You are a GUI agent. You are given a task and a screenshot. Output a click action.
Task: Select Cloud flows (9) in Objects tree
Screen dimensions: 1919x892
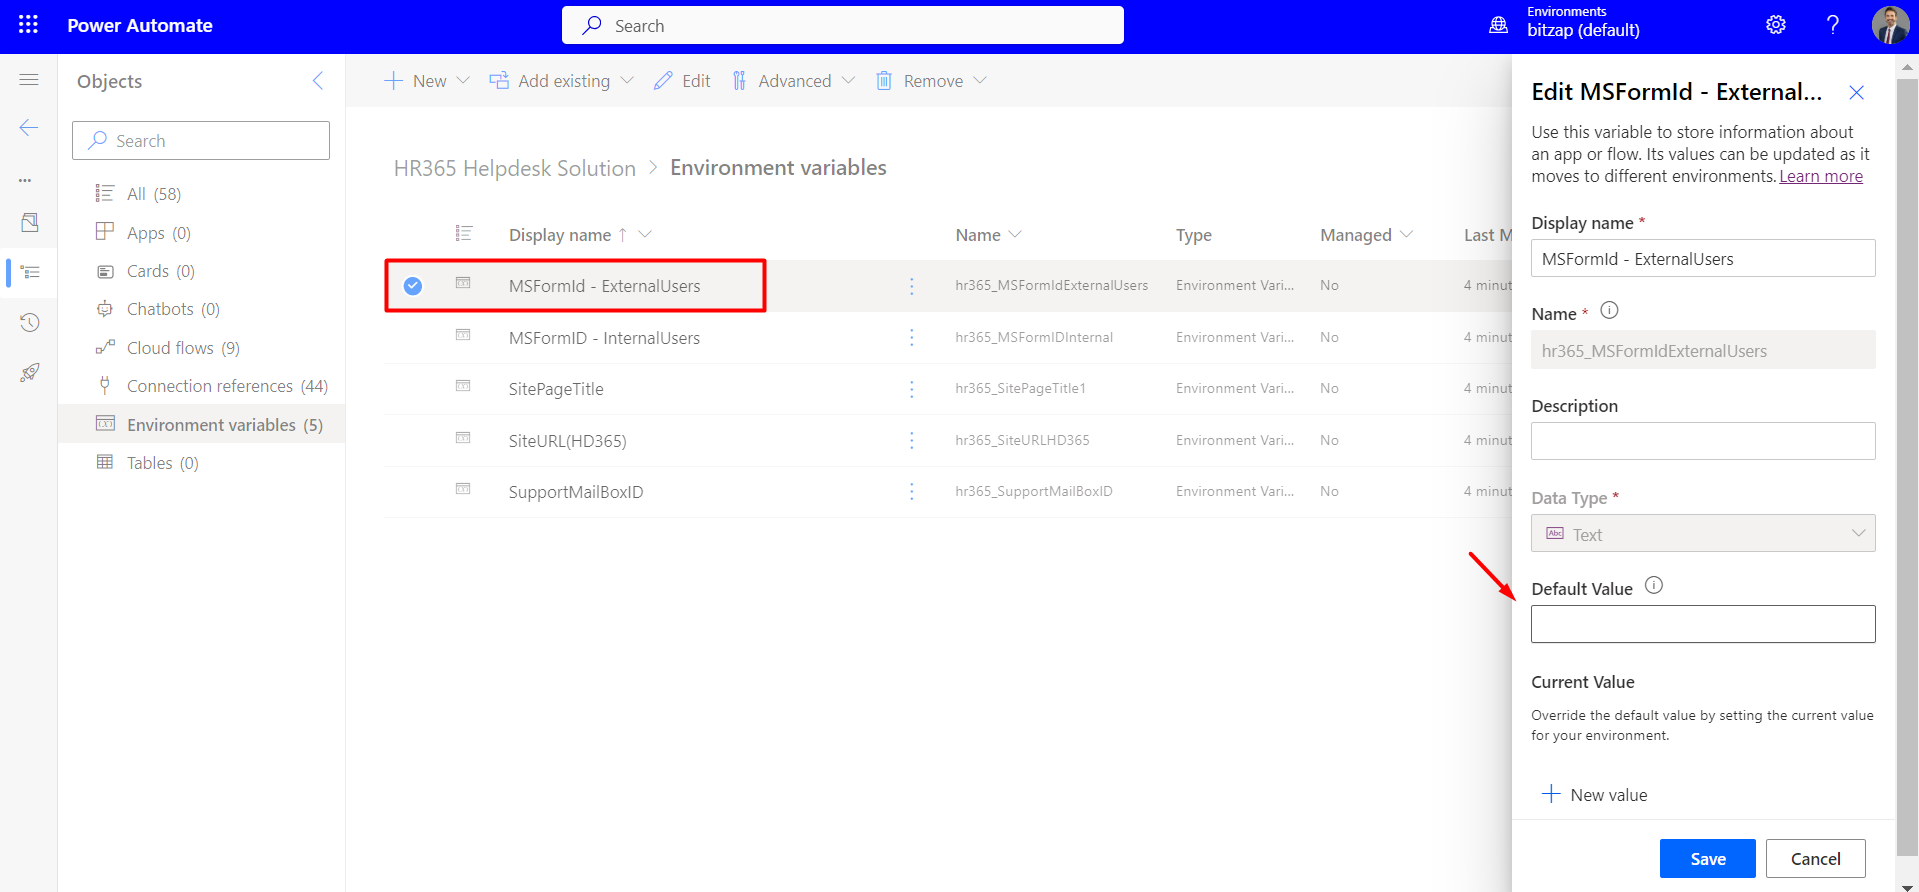point(182,348)
